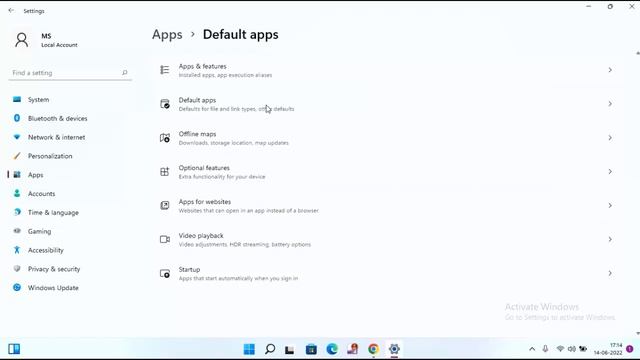Viewport: 640px width, 360px height.
Task: Open Optional features settings
Action: [387, 172]
